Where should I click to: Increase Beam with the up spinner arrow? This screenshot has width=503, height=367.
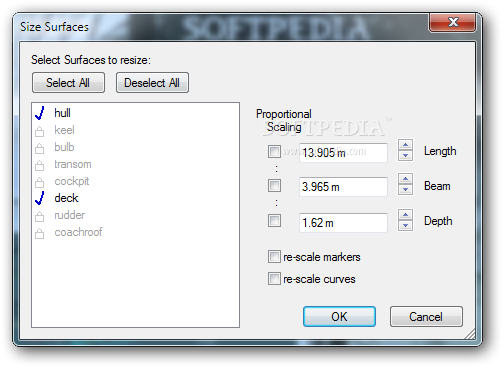(x=405, y=179)
